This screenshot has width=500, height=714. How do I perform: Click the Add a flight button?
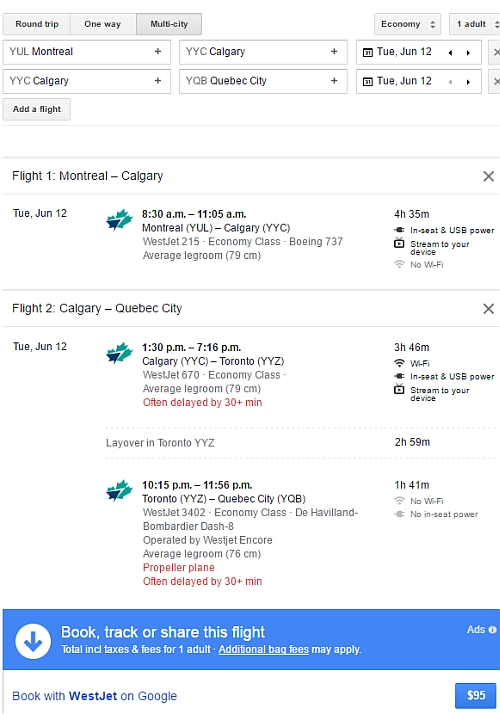pyautogui.click(x=36, y=109)
